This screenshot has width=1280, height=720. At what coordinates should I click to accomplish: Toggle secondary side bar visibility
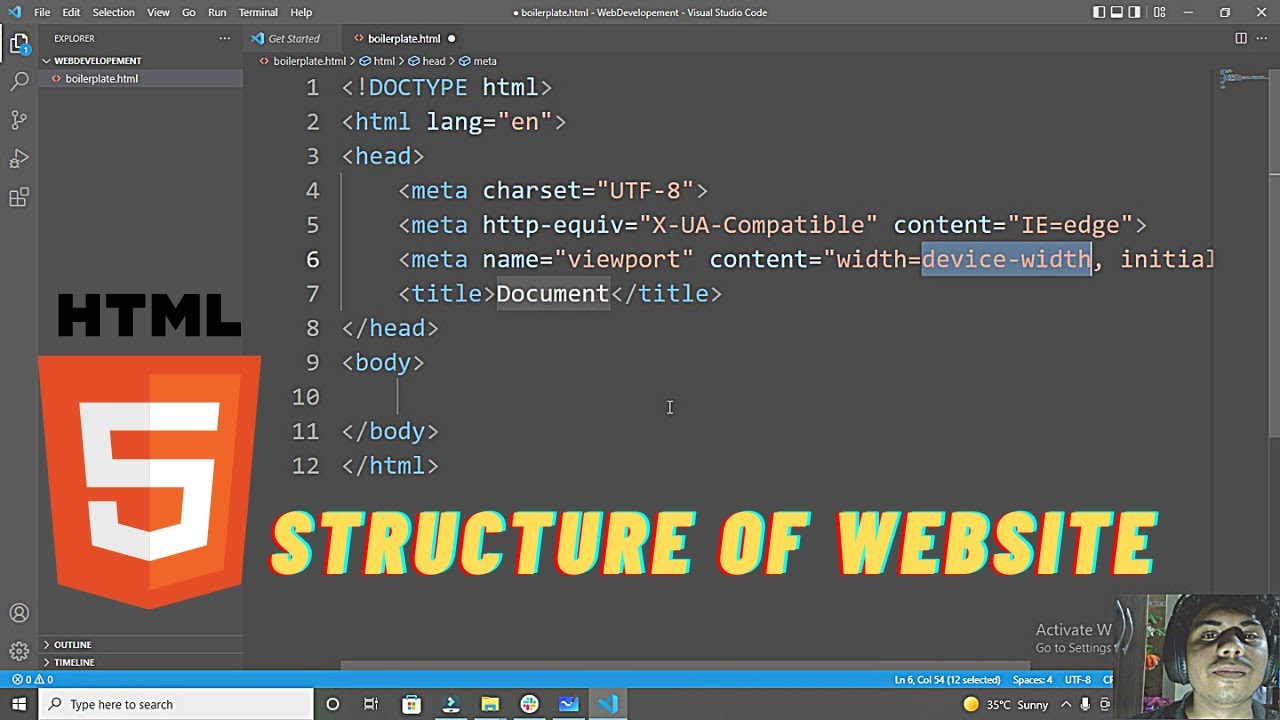1135,12
